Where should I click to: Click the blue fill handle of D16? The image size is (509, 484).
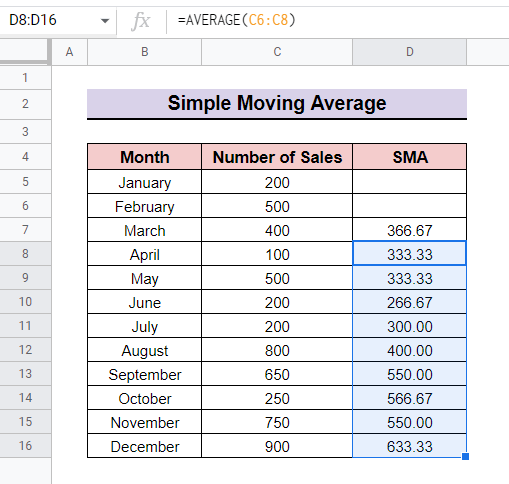tap(465, 456)
